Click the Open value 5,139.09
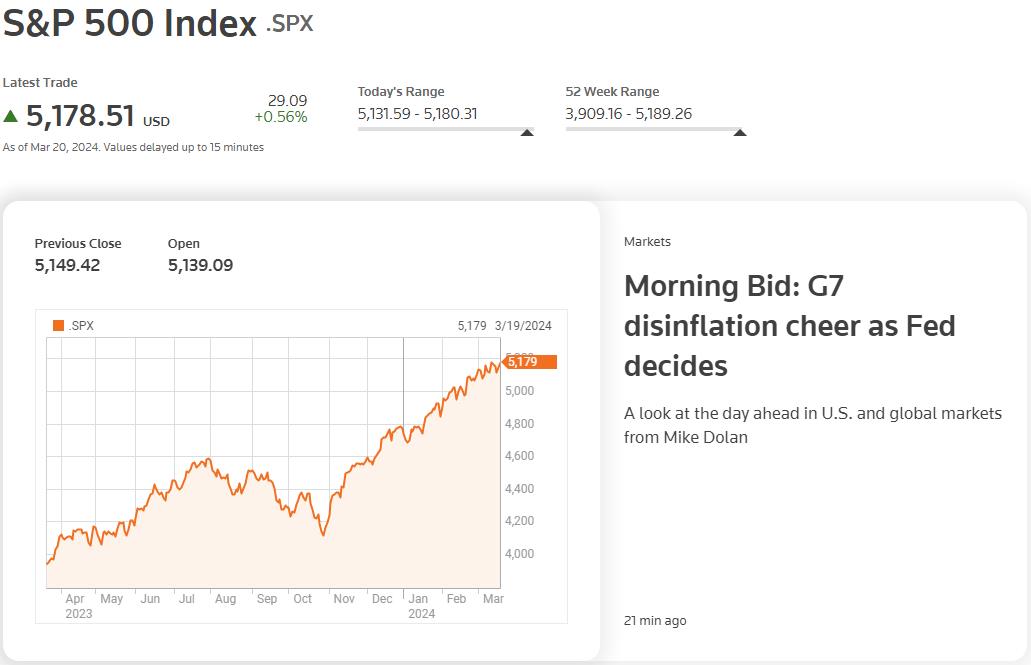This screenshot has height=665, width=1031. (201, 265)
